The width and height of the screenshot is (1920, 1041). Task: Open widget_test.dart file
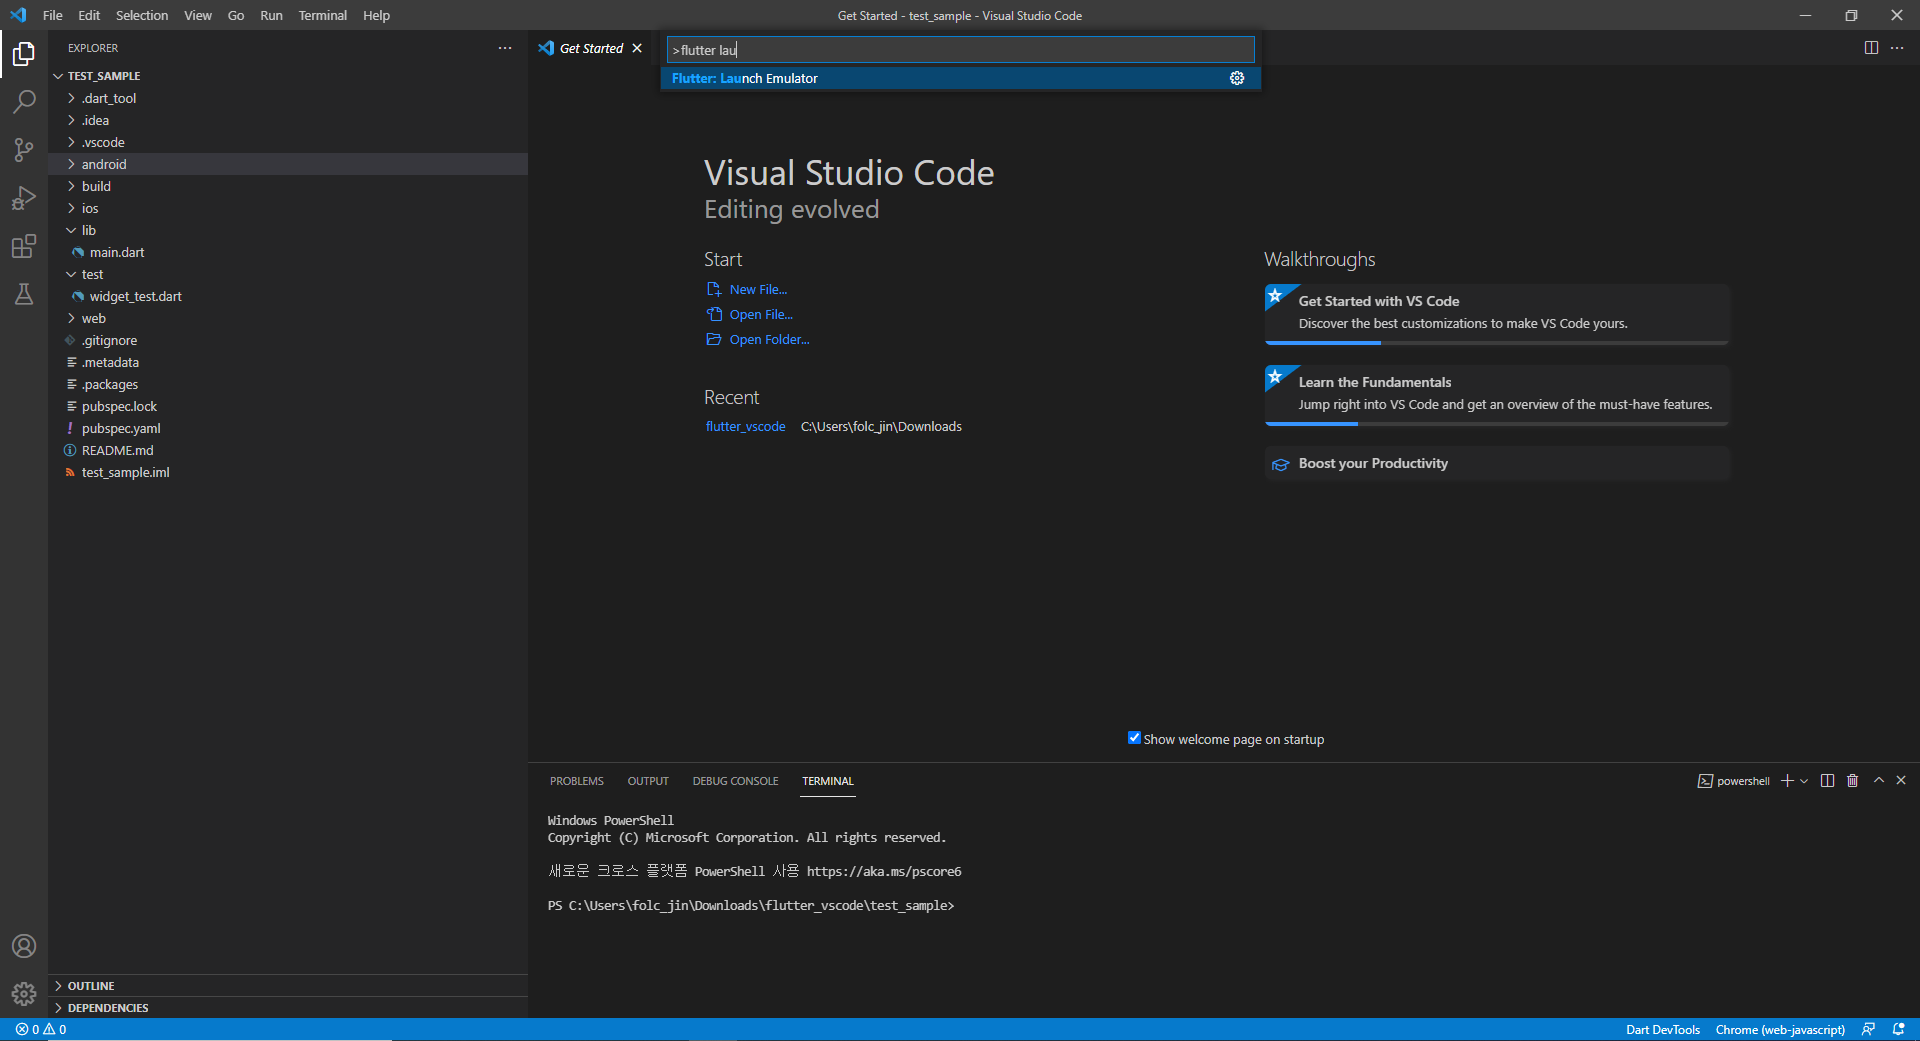click(x=135, y=296)
